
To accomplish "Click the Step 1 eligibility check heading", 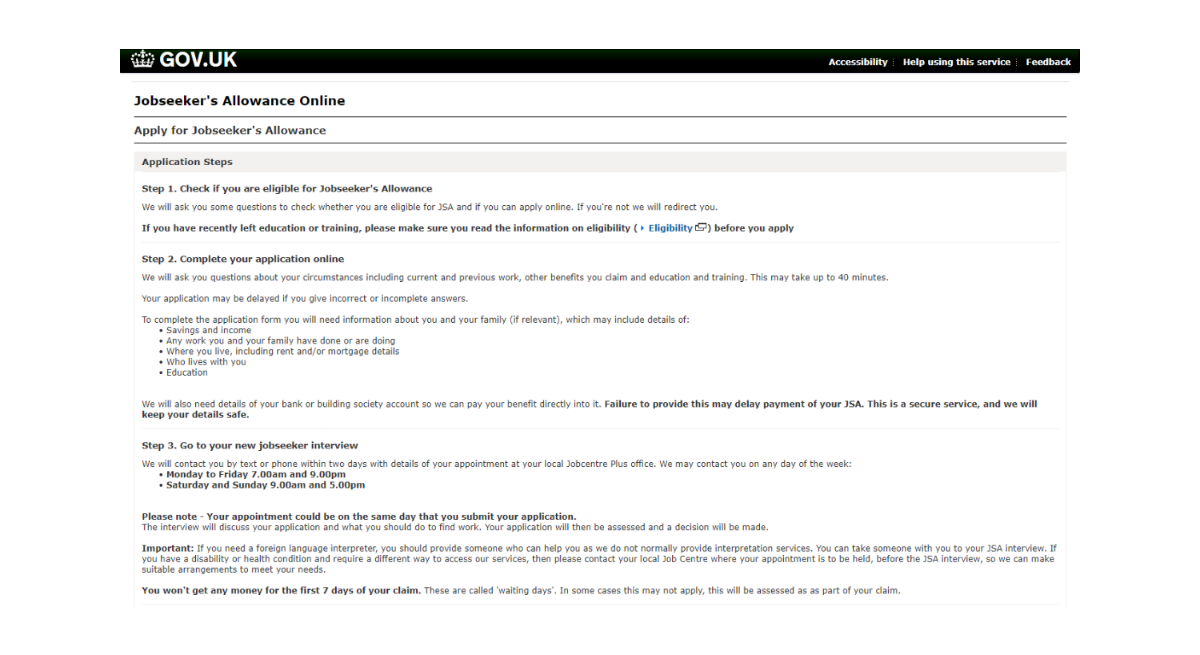I will pyautogui.click(x=287, y=188).
